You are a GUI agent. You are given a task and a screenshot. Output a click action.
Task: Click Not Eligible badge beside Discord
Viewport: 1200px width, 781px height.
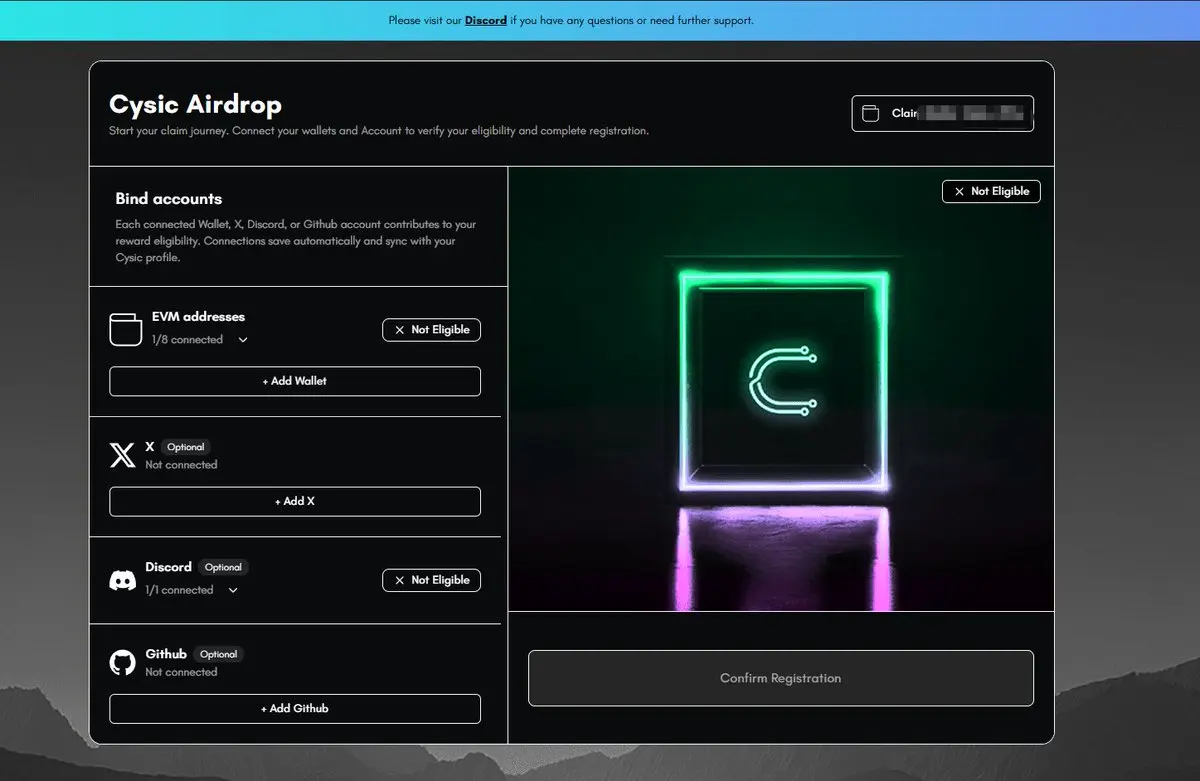[x=431, y=580]
